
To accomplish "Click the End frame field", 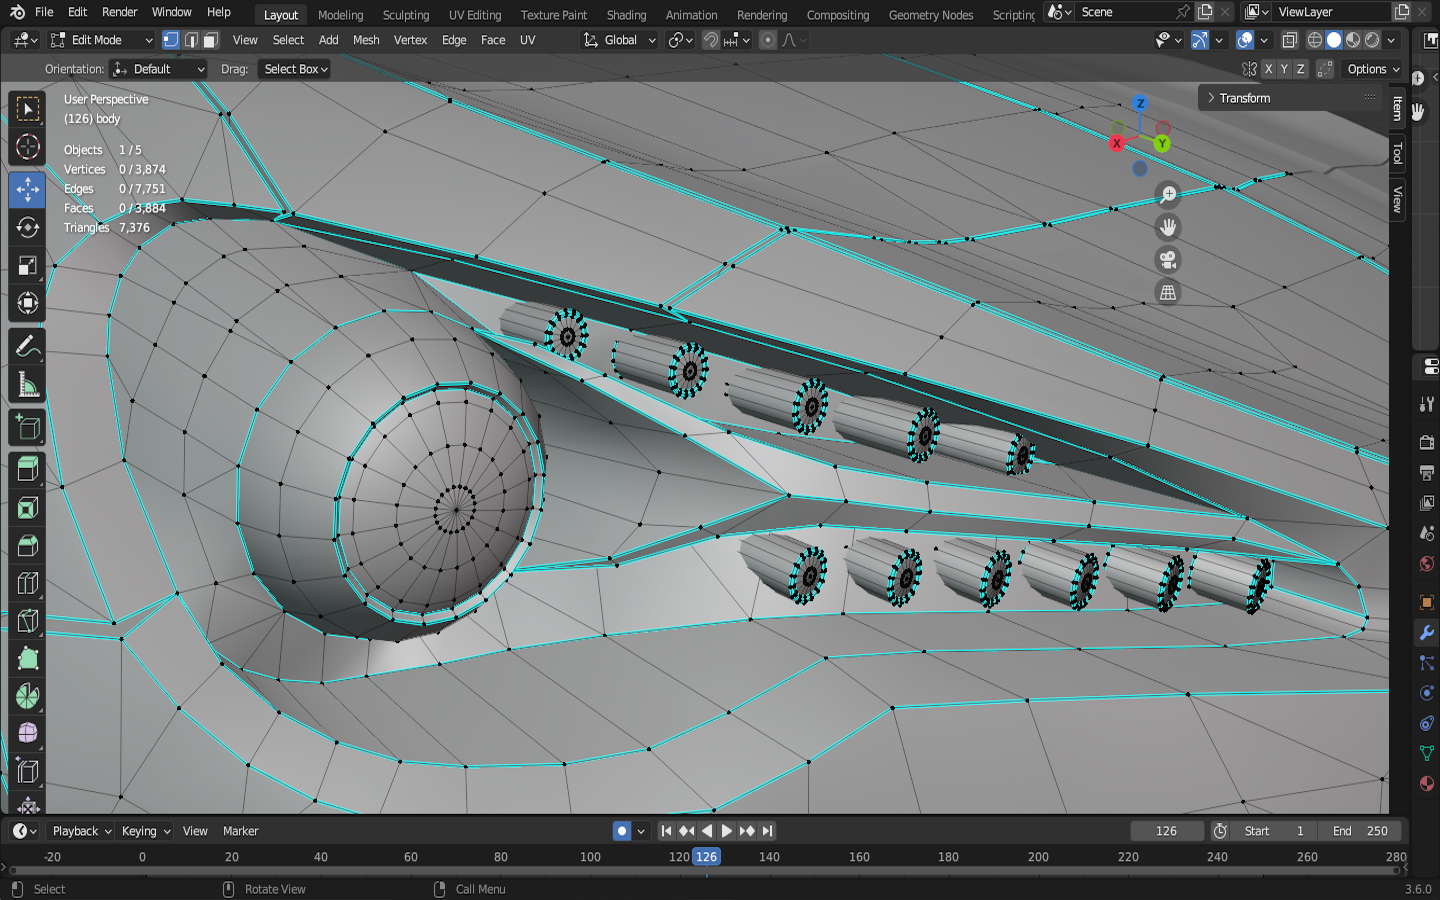I will (1360, 831).
